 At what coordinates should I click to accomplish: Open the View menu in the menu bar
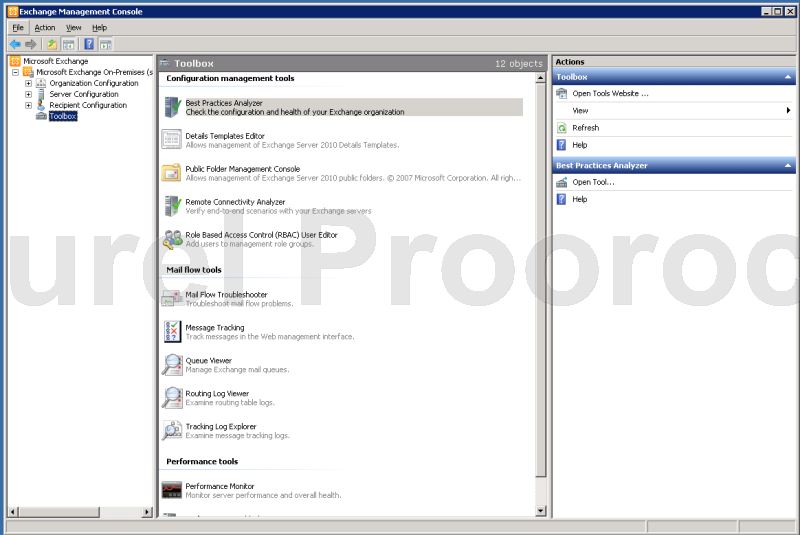click(x=73, y=28)
